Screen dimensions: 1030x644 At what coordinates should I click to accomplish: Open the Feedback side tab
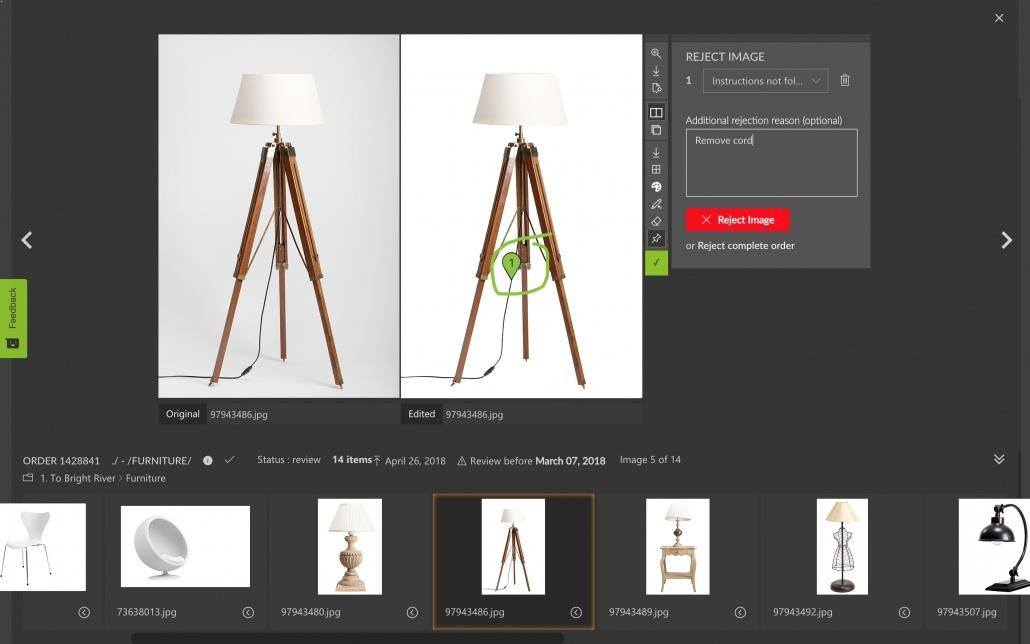click(13, 318)
